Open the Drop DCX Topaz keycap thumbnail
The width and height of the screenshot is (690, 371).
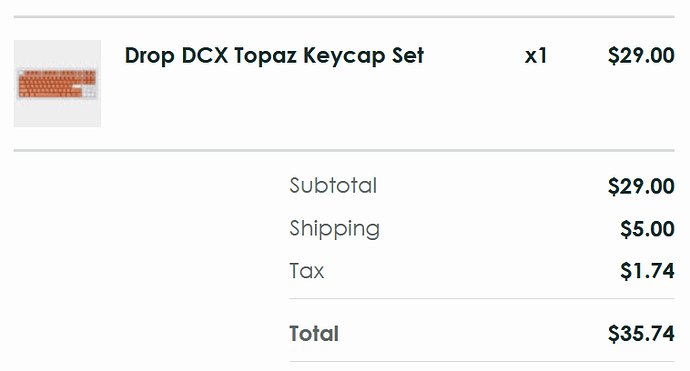57,84
